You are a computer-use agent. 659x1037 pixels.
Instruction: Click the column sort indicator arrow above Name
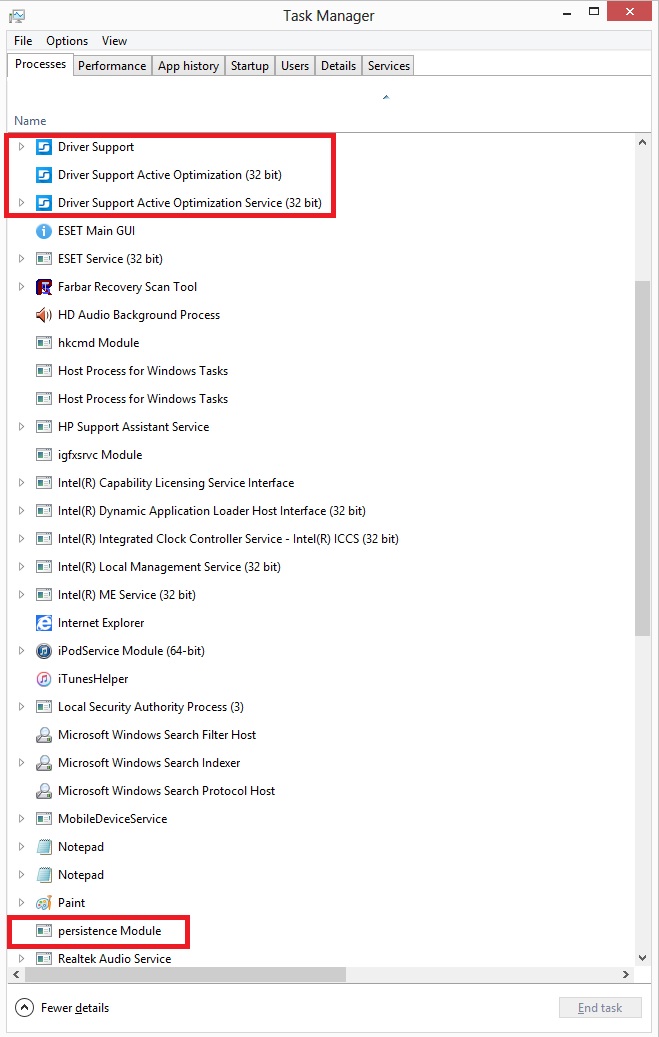(x=386, y=97)
